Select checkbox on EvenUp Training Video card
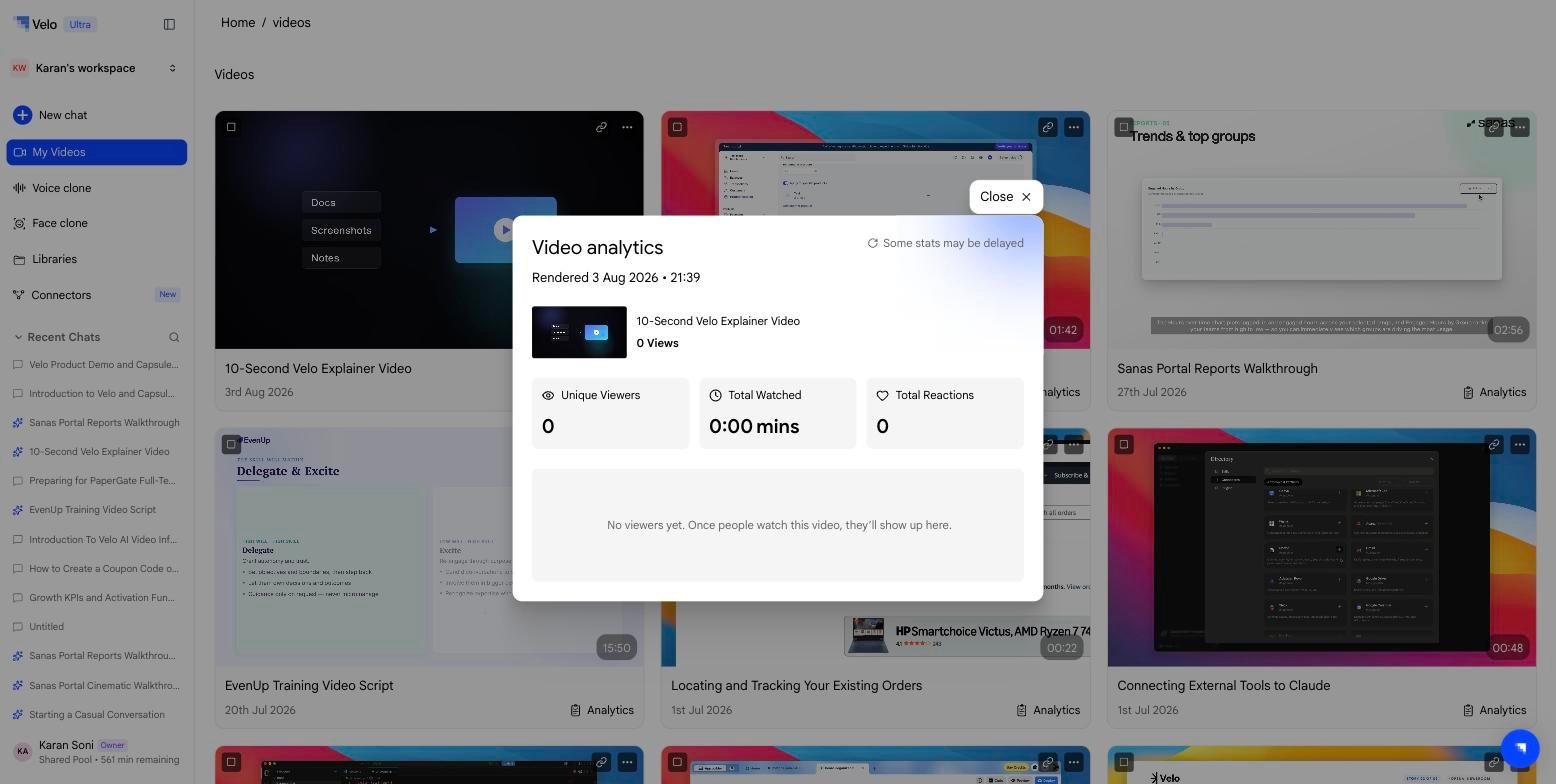 [x=231, y=444]
